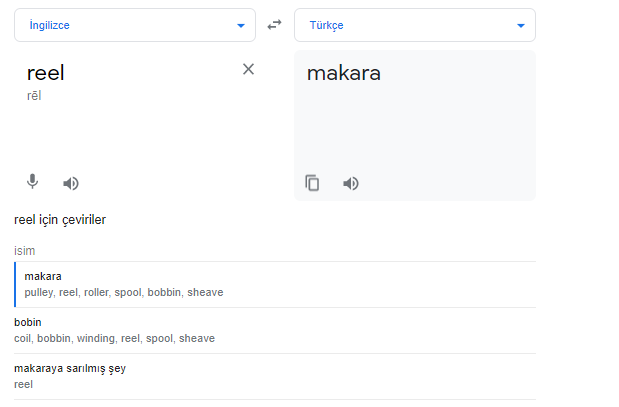Select the 'makara' entry in translations list

tap(43, 276)
